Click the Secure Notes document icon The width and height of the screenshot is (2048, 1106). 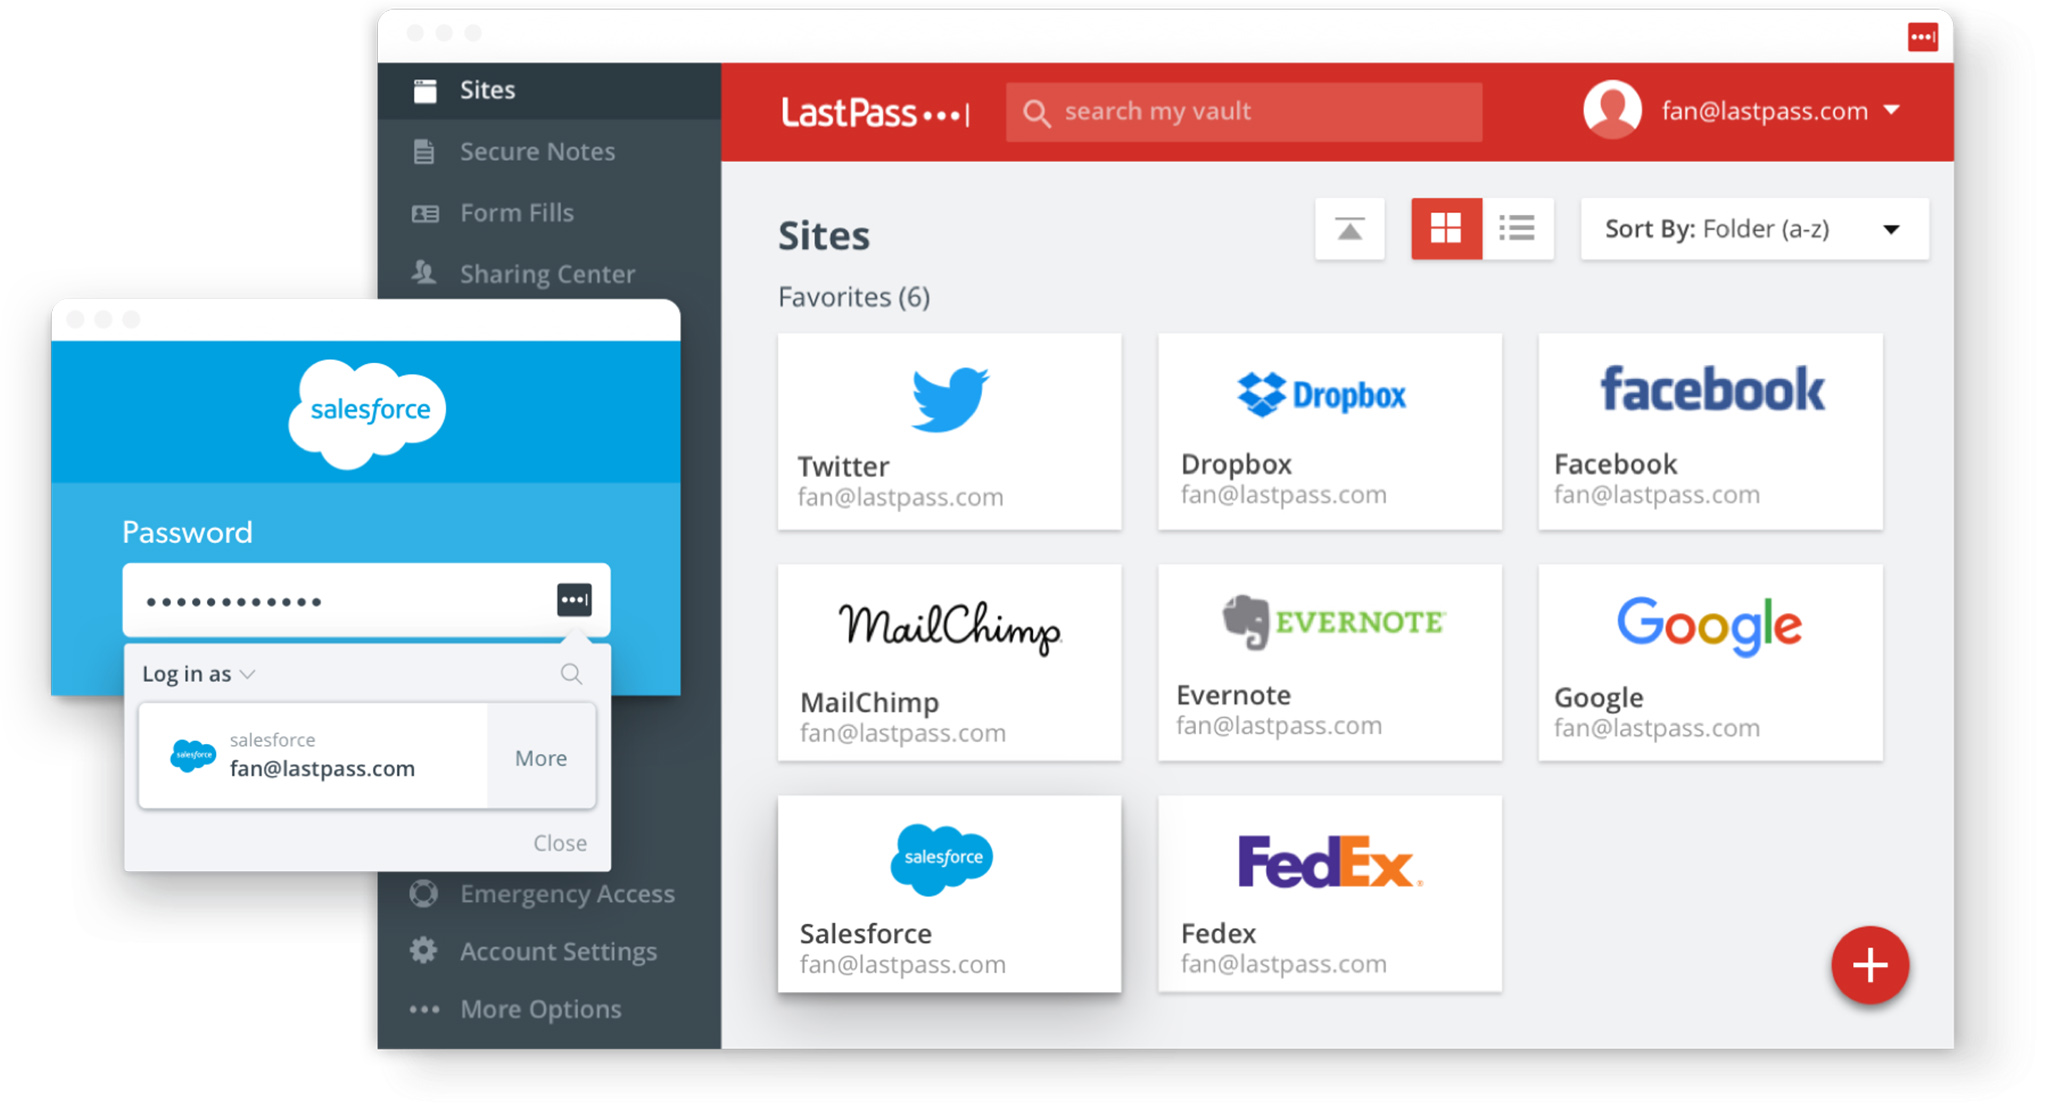[x=424, y=152]
